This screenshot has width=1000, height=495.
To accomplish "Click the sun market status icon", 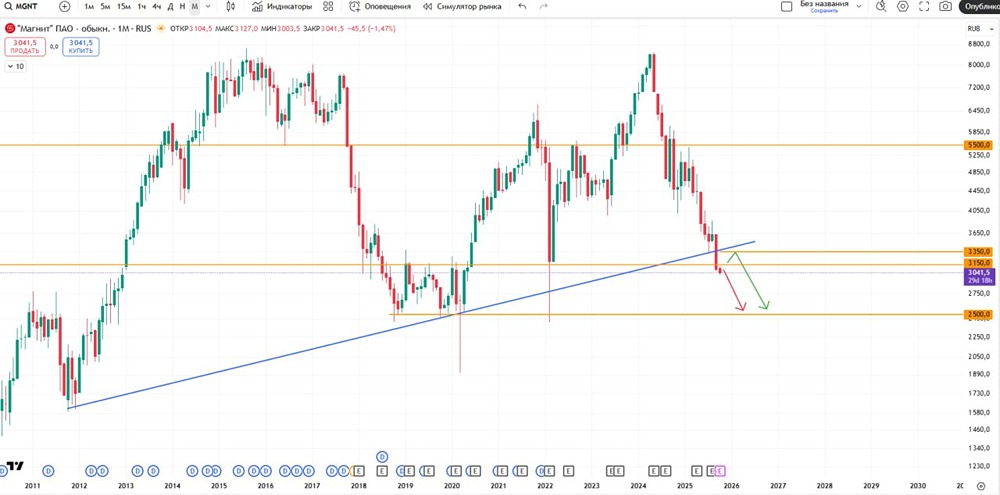I will [x=160, y=29].
